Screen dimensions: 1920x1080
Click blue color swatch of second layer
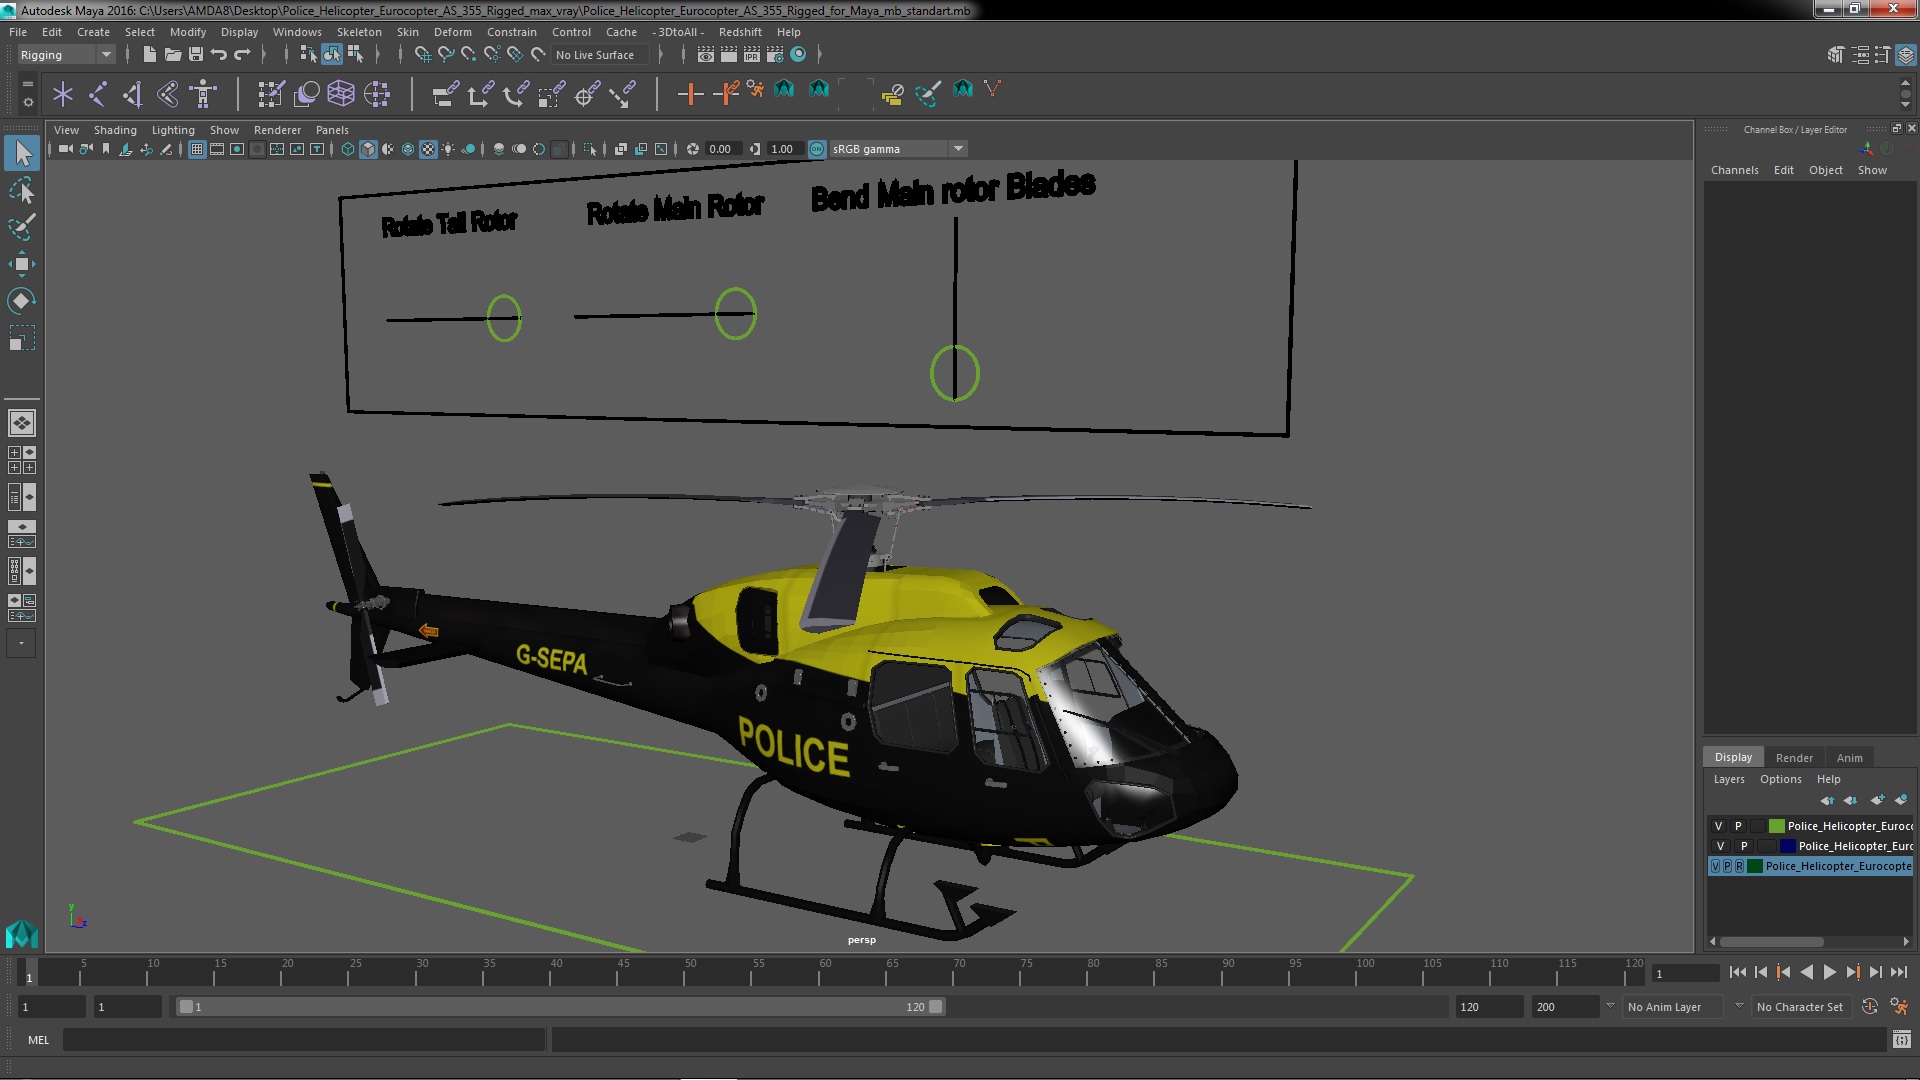[x=1788, y=846]
